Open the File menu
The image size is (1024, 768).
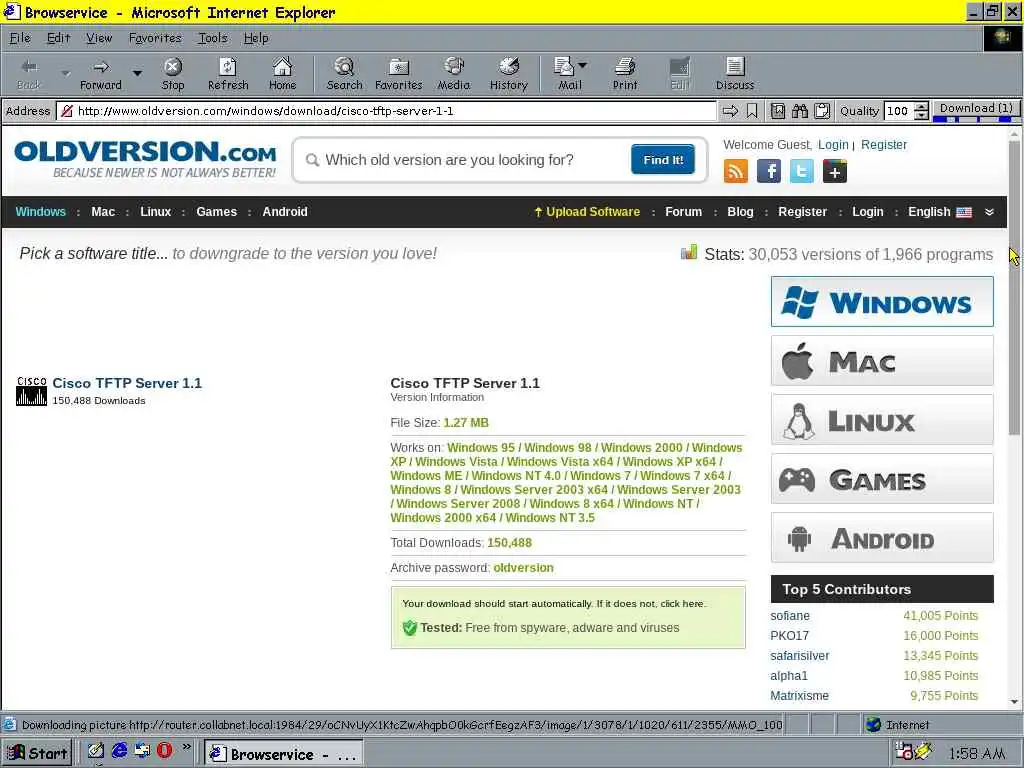tap(20, 38)
